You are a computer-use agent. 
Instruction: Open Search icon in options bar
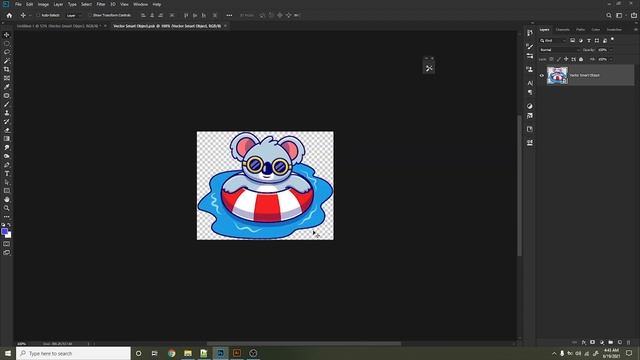[x=609, y=16]
